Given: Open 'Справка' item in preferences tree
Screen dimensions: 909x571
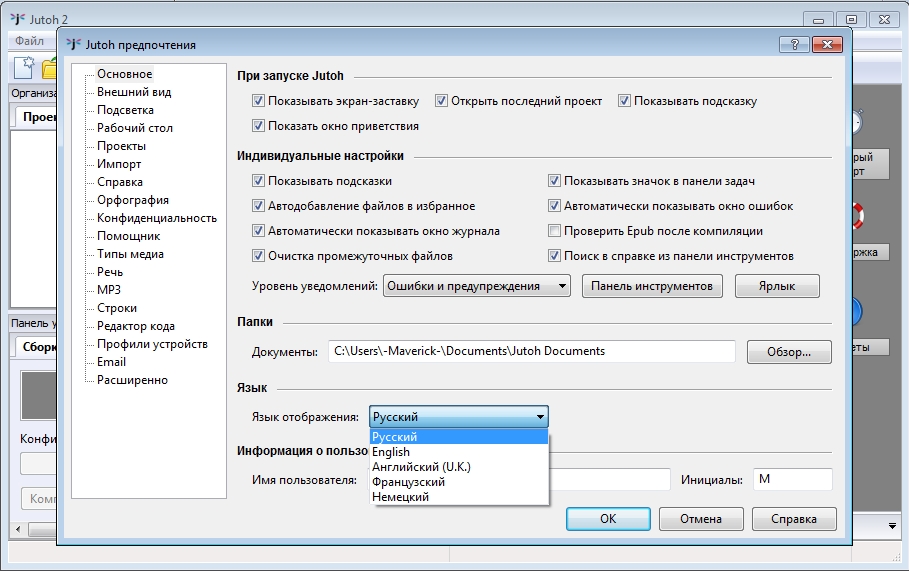Looking at the screenshot, I should click(119, 181).
